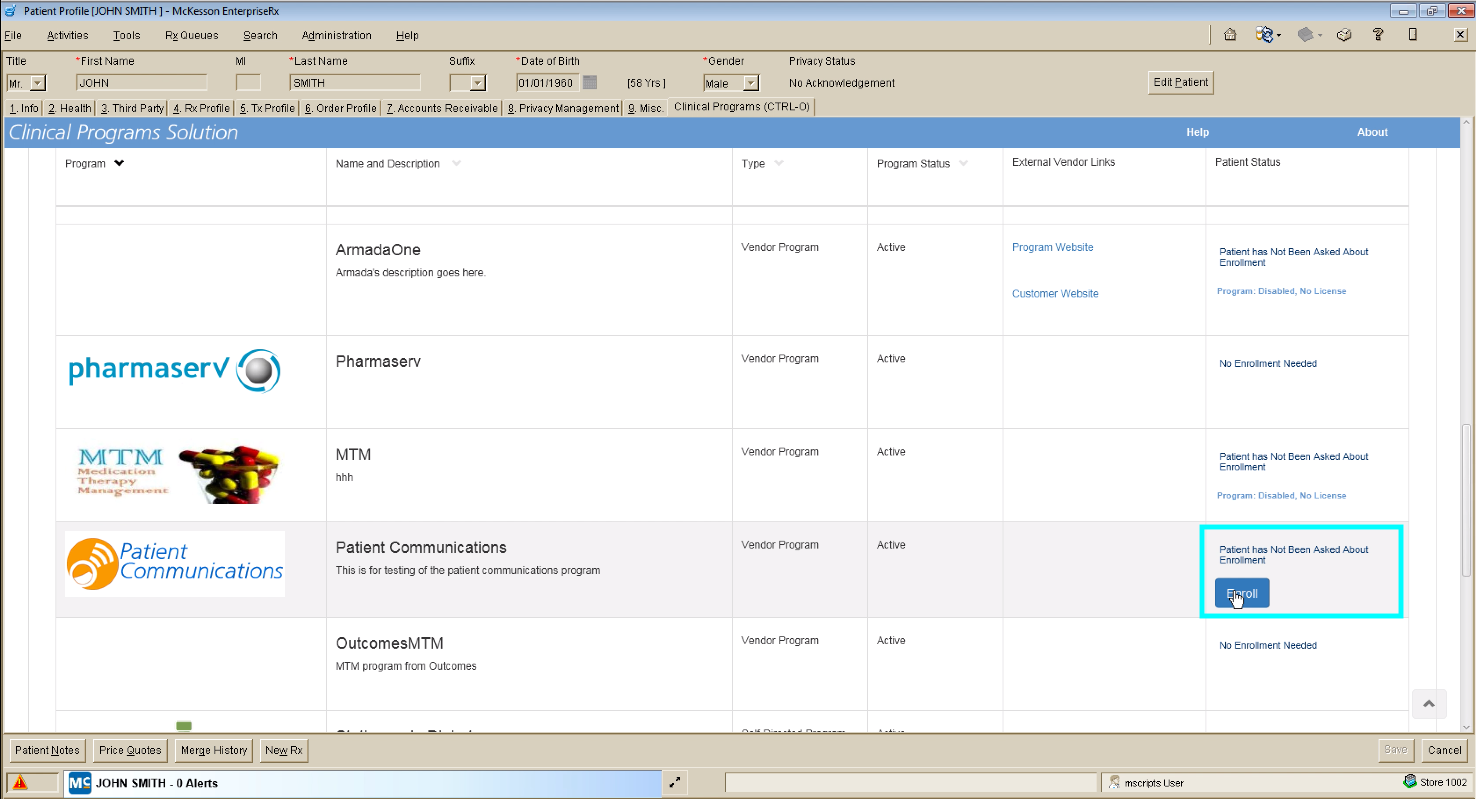The width and height of the screenshot is (1476, 799).
Task: Sort by Type column arrow
Action: pyautogui.click(x=778, y=163)
